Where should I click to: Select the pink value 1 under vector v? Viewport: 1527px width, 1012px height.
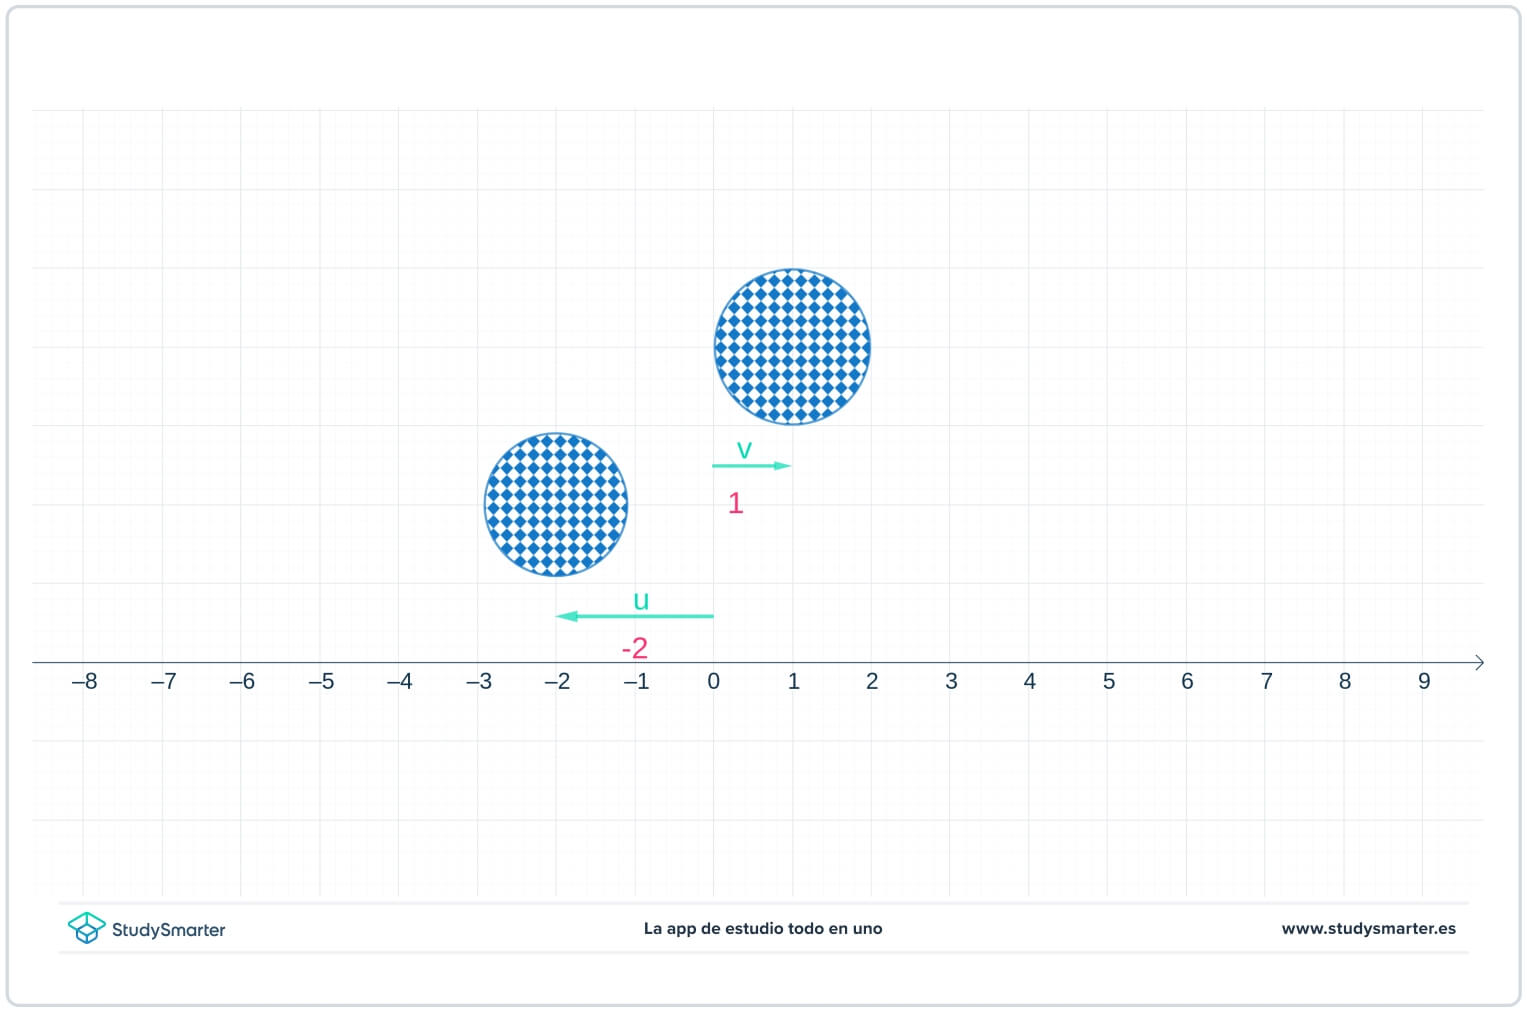pyautogui.click(x=736, y=504)
